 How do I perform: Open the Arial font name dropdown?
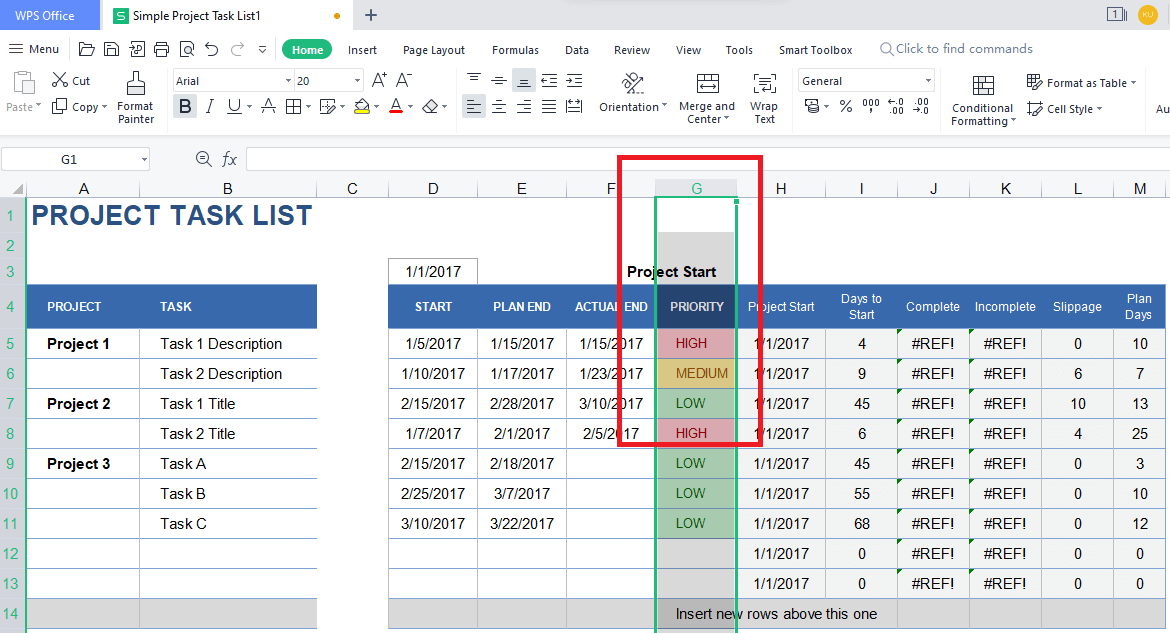tap(288, 81)
